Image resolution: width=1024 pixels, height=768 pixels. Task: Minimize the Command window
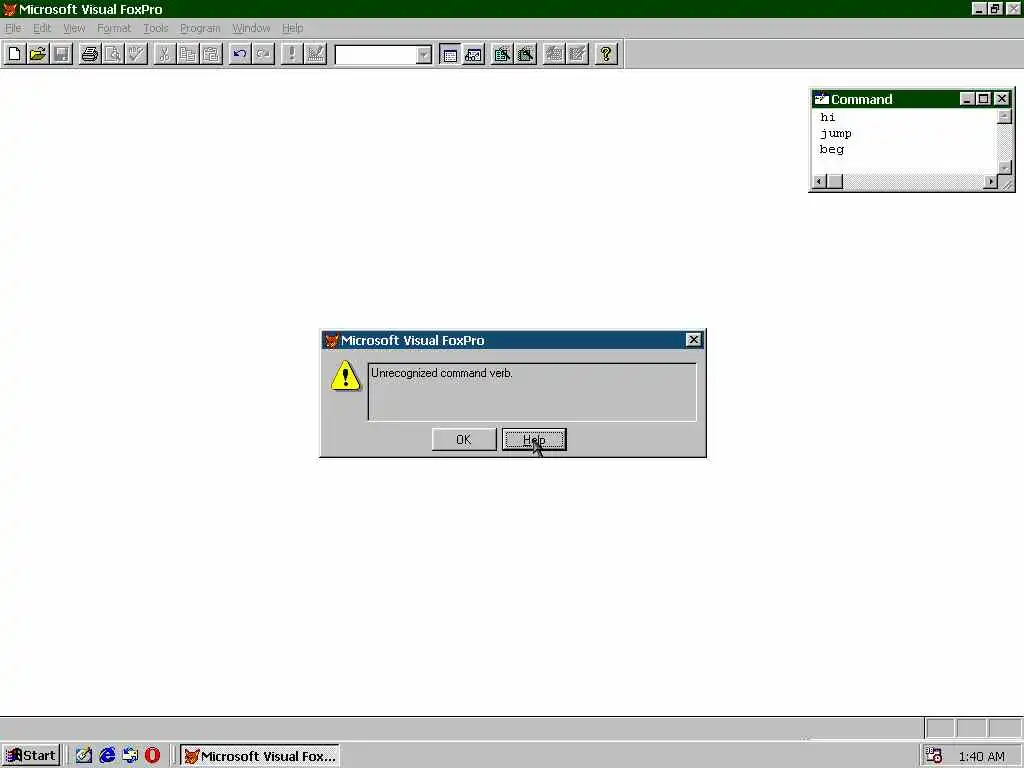[x=967, y=99]
